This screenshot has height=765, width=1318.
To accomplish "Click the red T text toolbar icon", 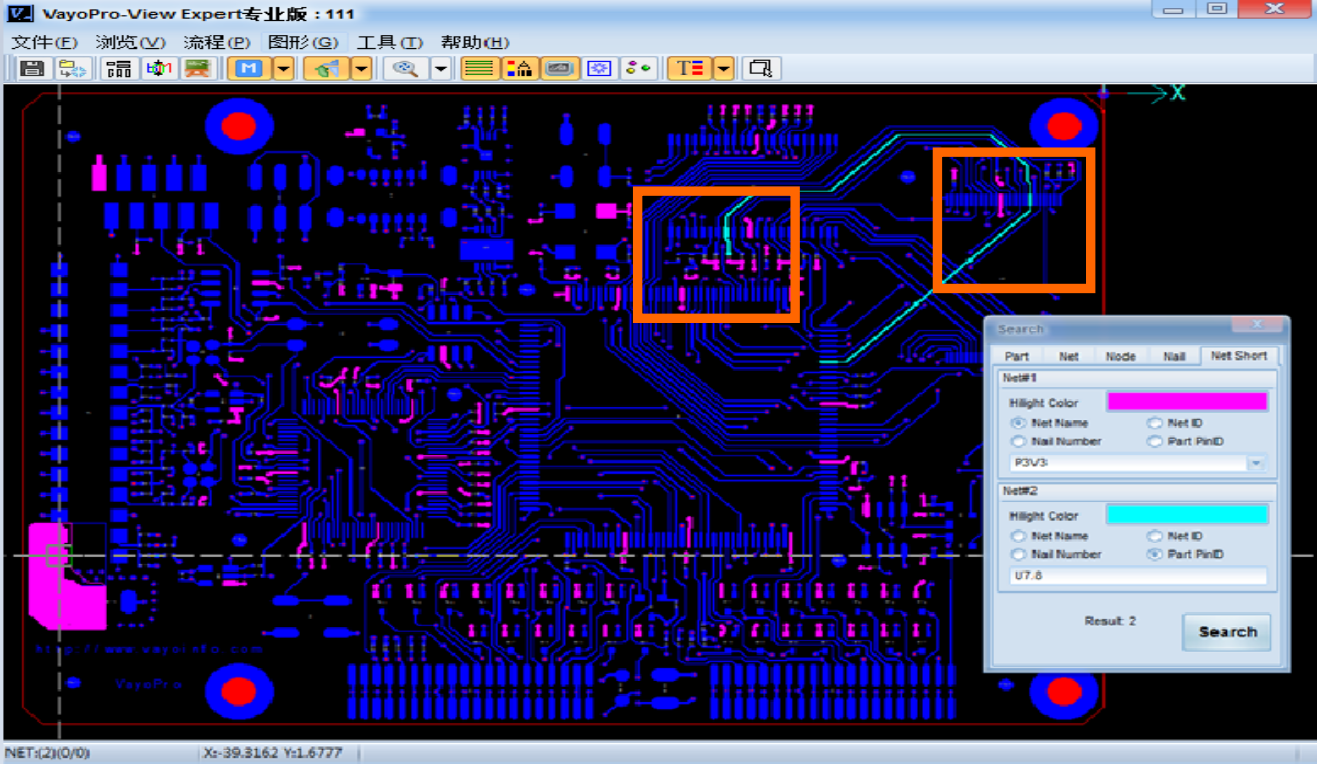I will pos(688,68).
